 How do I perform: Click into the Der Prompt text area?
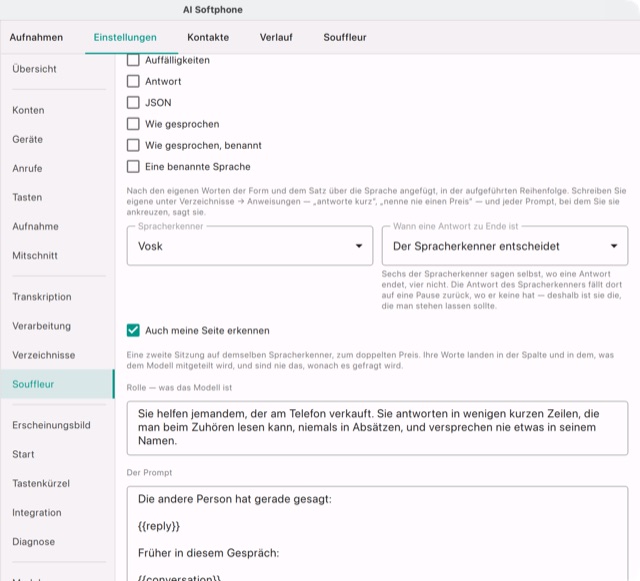click(377, 533)
